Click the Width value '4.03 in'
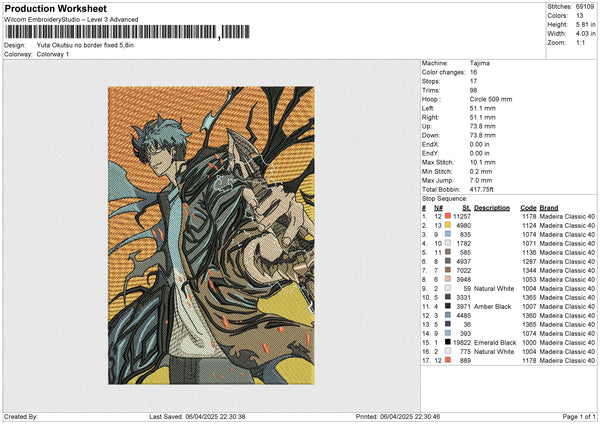Screen dimensions: 600x424 (x=585, y=34)
